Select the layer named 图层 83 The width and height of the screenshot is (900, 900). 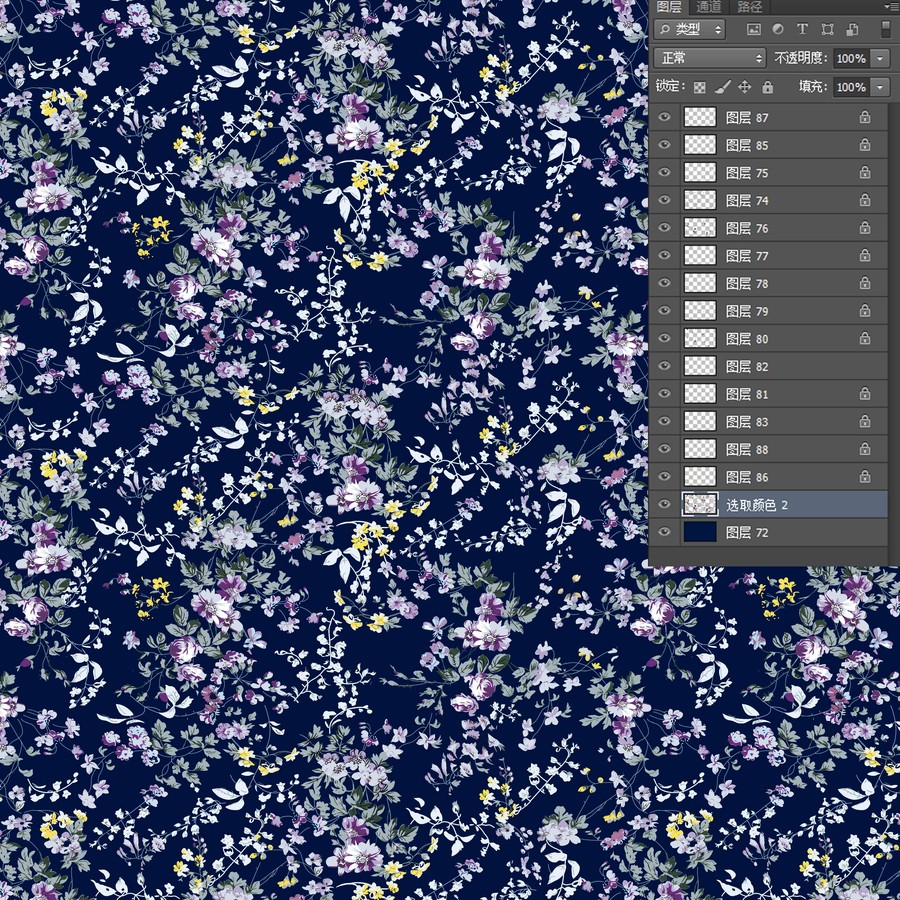768,421
